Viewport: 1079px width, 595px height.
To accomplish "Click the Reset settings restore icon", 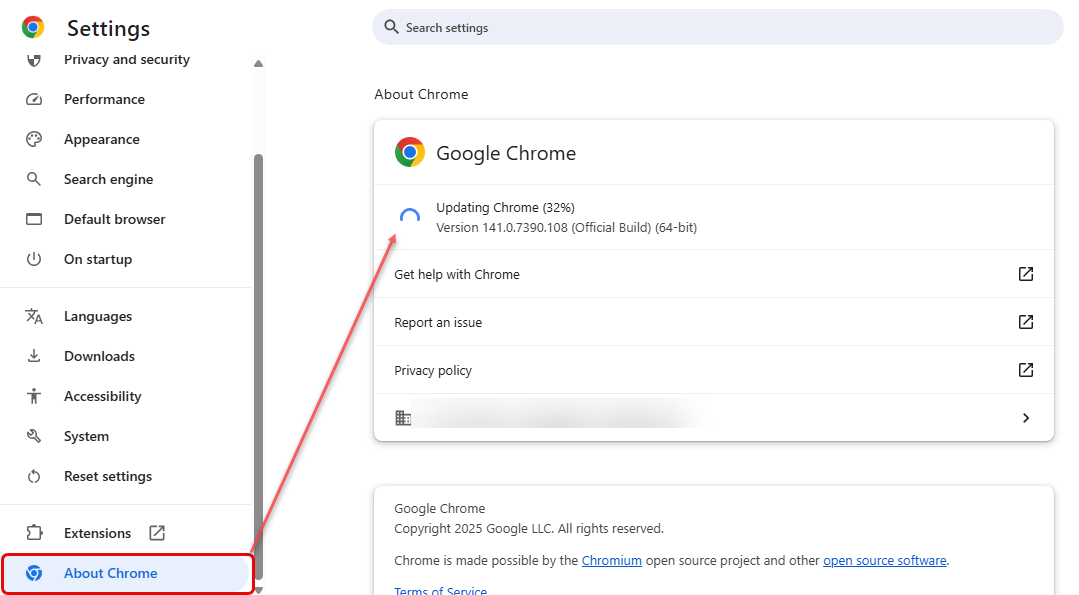I will click(34, 476).
